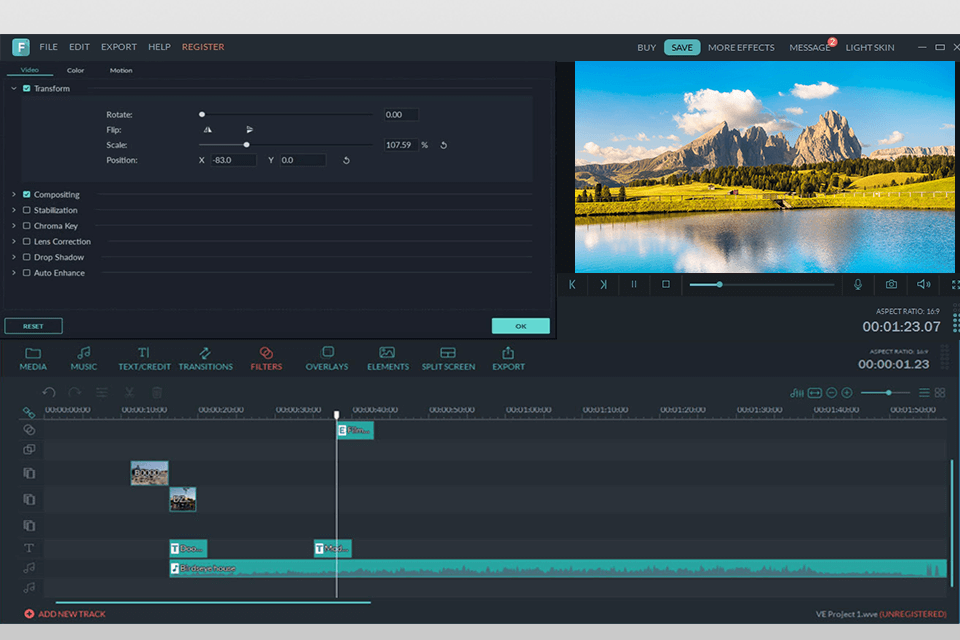The width and height of the screenshot is (960, 640).
Task: Switch to the Color tab
Action: pyautogui.click(x=75, y=70)
